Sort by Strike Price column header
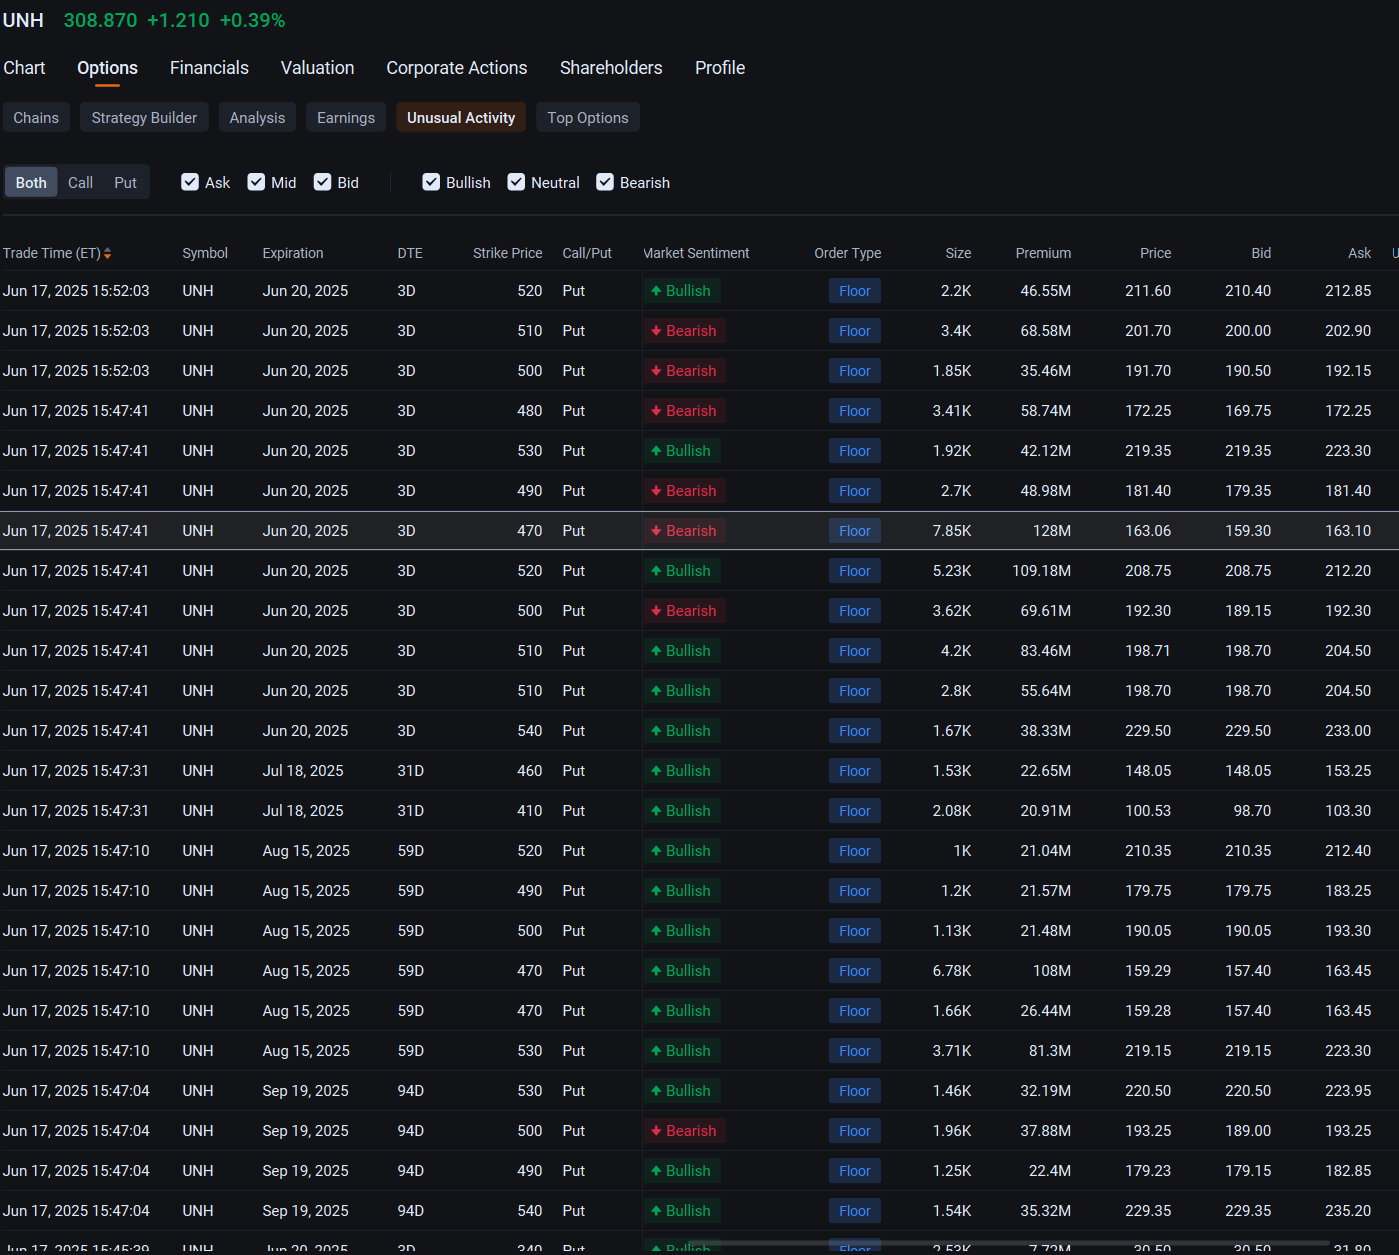The height and width of the screenshot is (1255, 1399). point(507,253)
